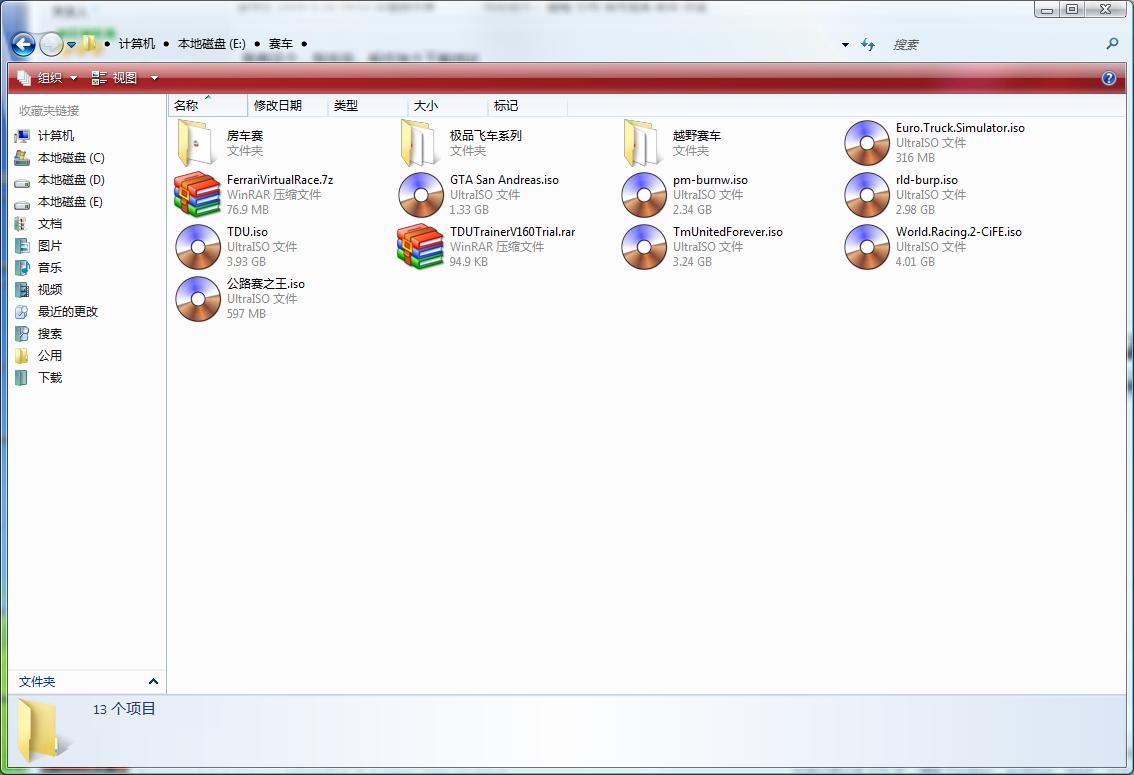Select the World.Racing.2-CiFE.iso disc icon

(x=867, y=247)
